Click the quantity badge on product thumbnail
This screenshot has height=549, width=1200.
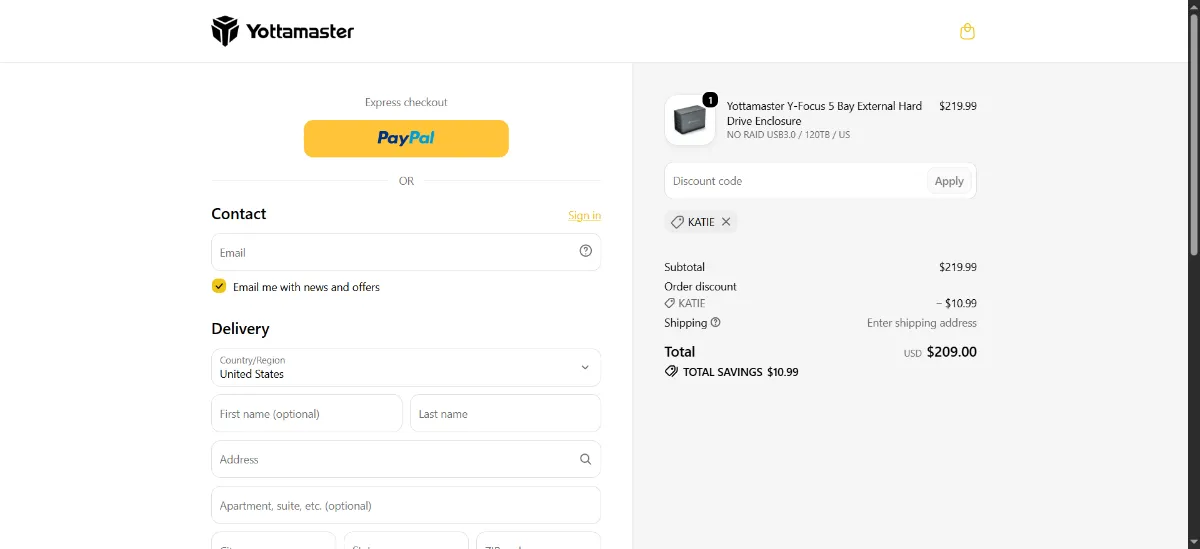pos(710,99)
